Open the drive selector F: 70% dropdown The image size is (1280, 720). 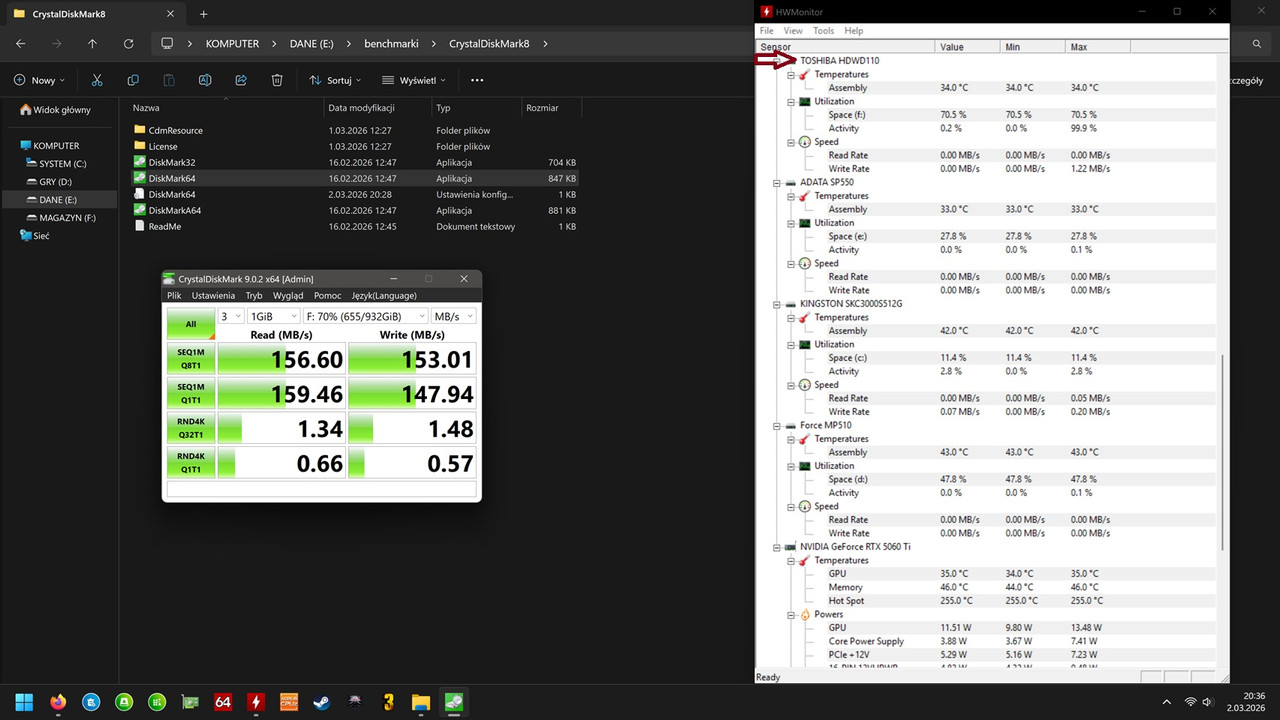pos(366,316)
